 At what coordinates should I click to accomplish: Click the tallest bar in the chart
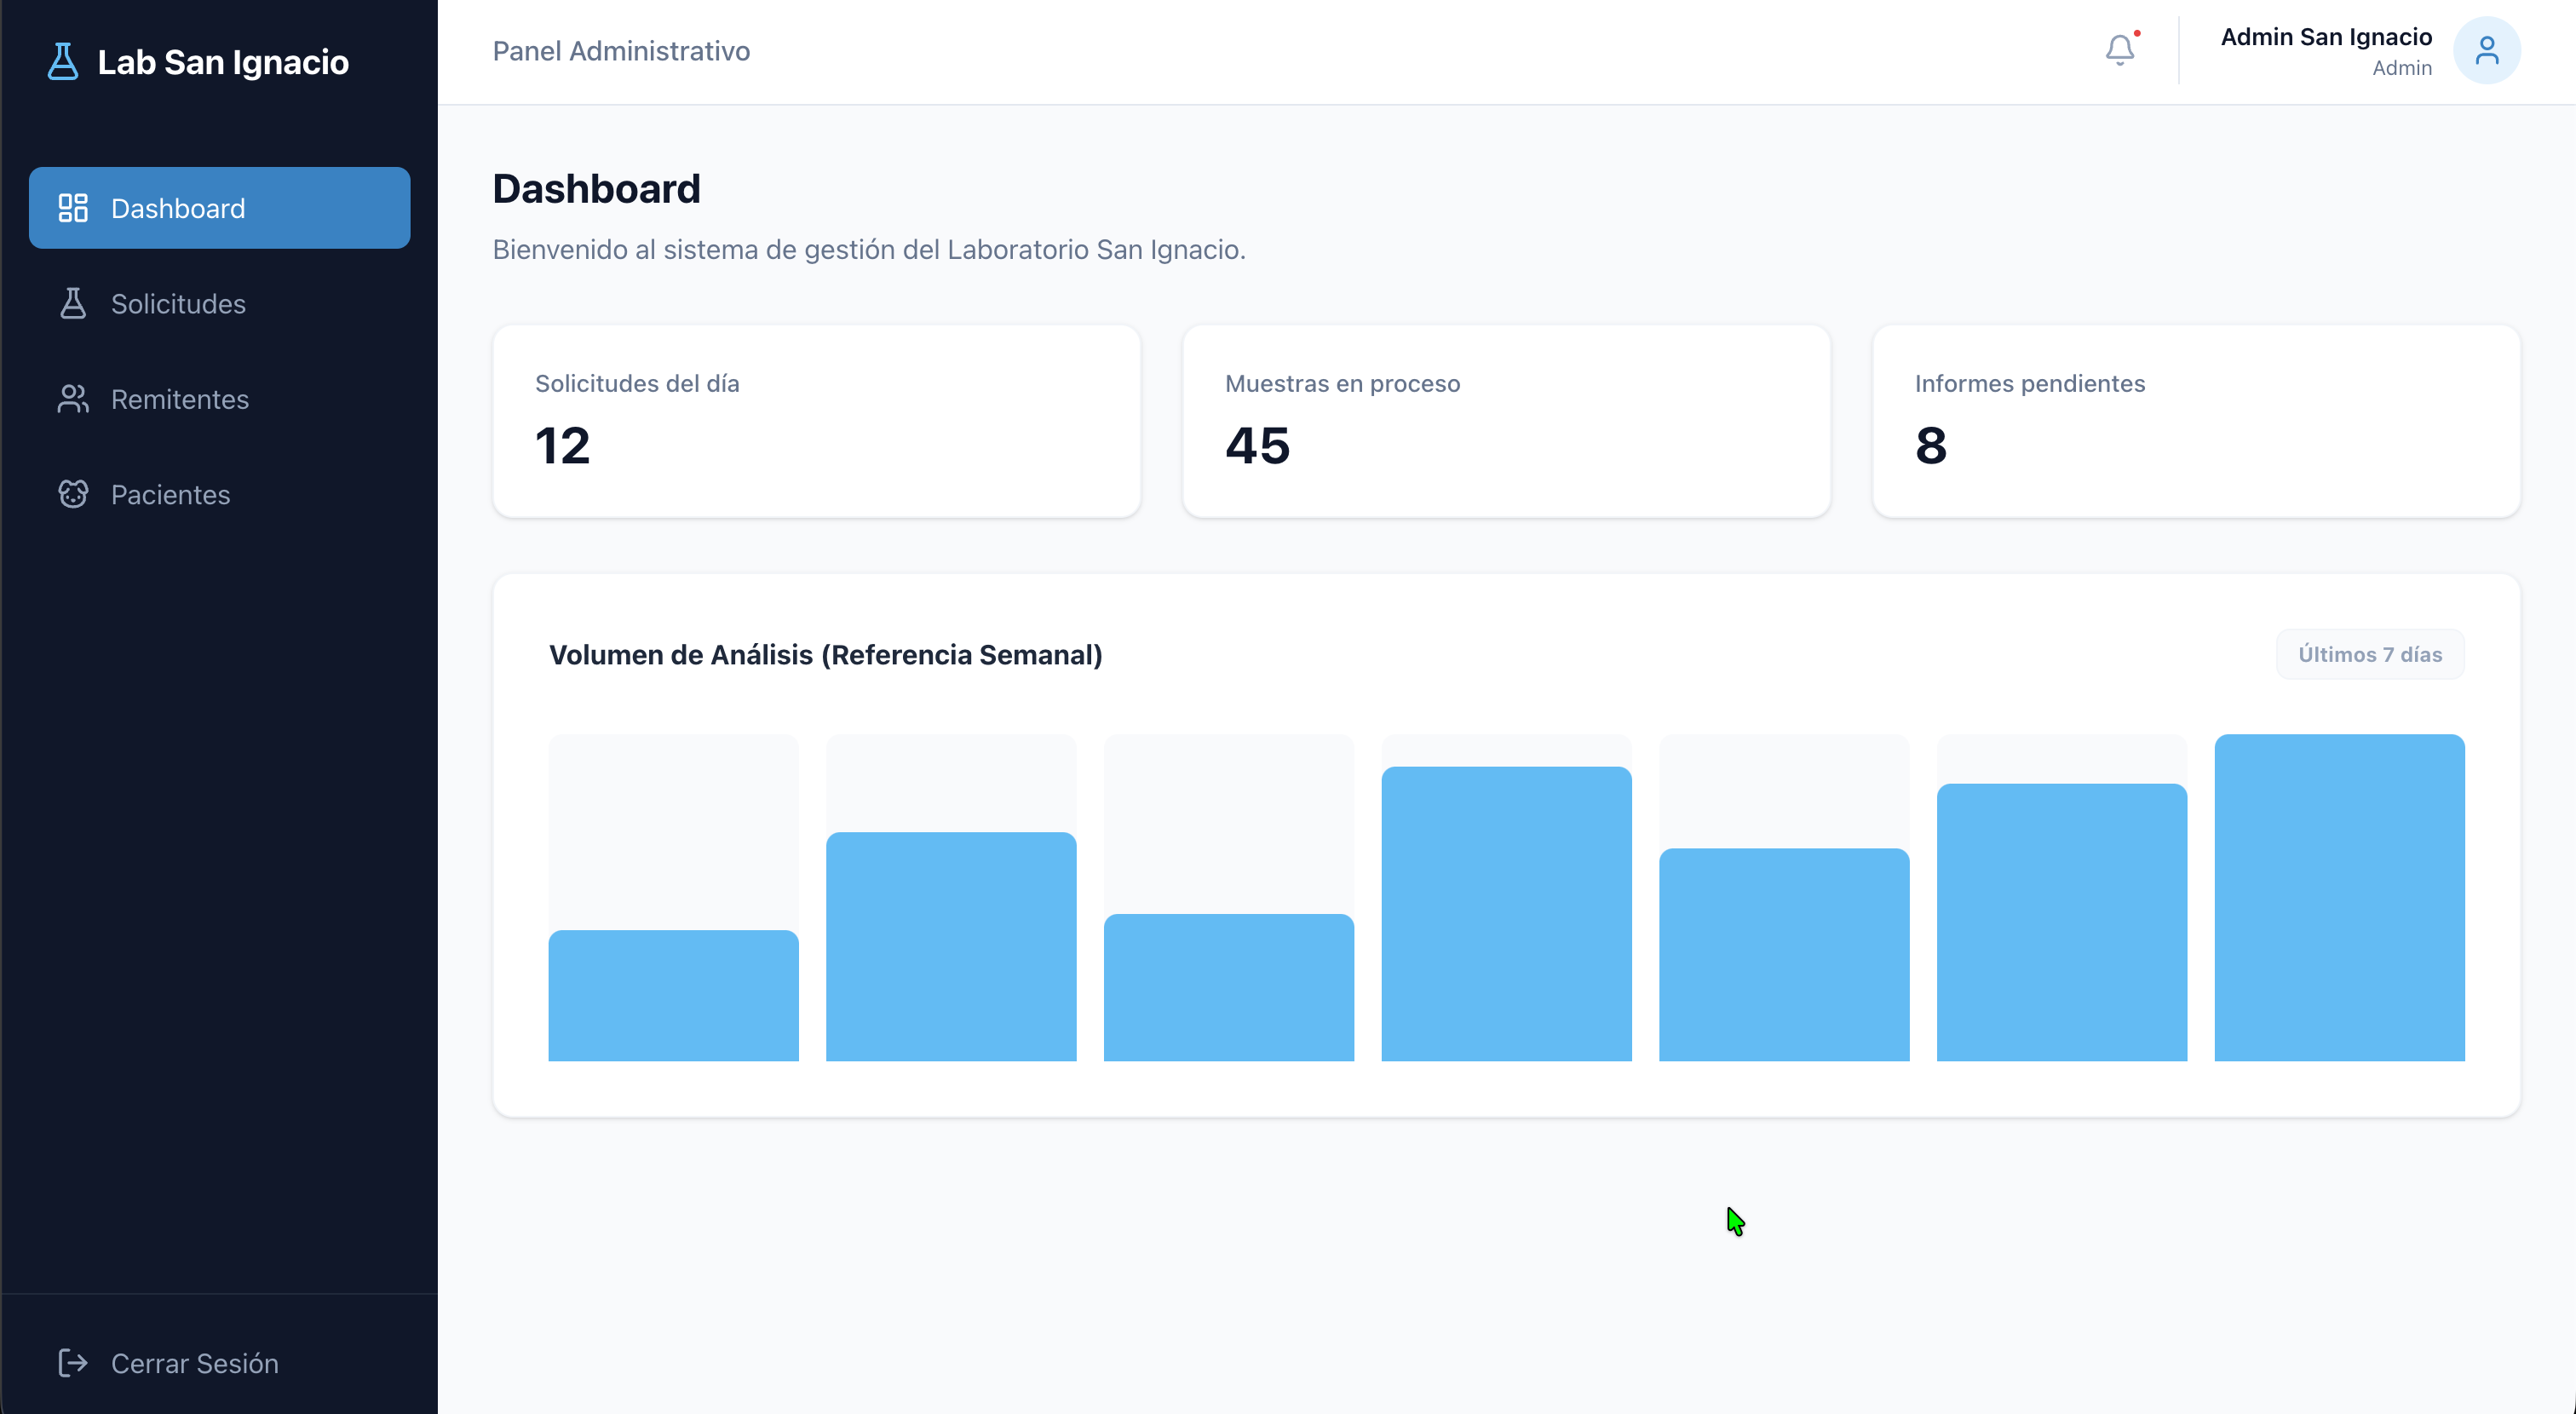pyautogui.click(x=2339, y=897)
